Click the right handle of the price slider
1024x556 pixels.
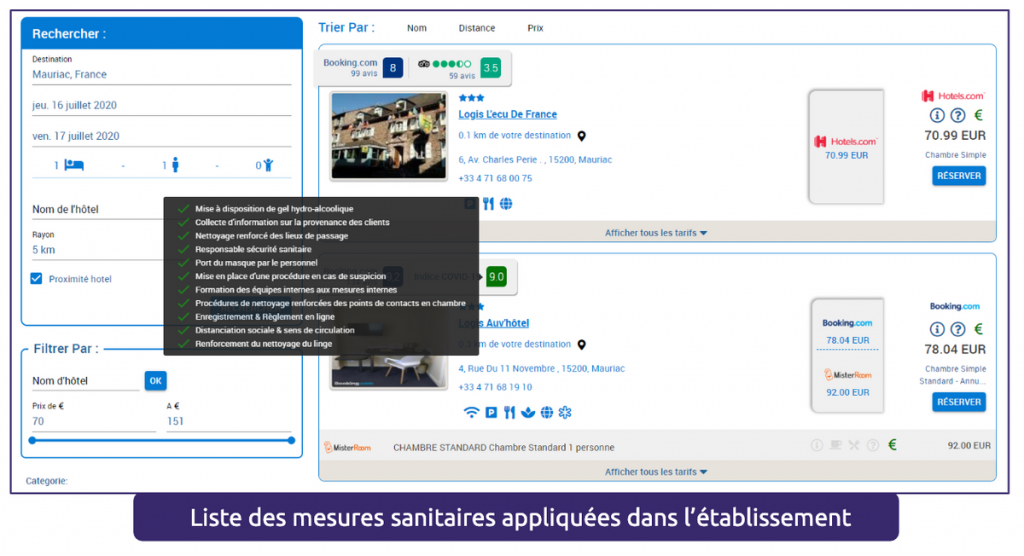point(291,440)
